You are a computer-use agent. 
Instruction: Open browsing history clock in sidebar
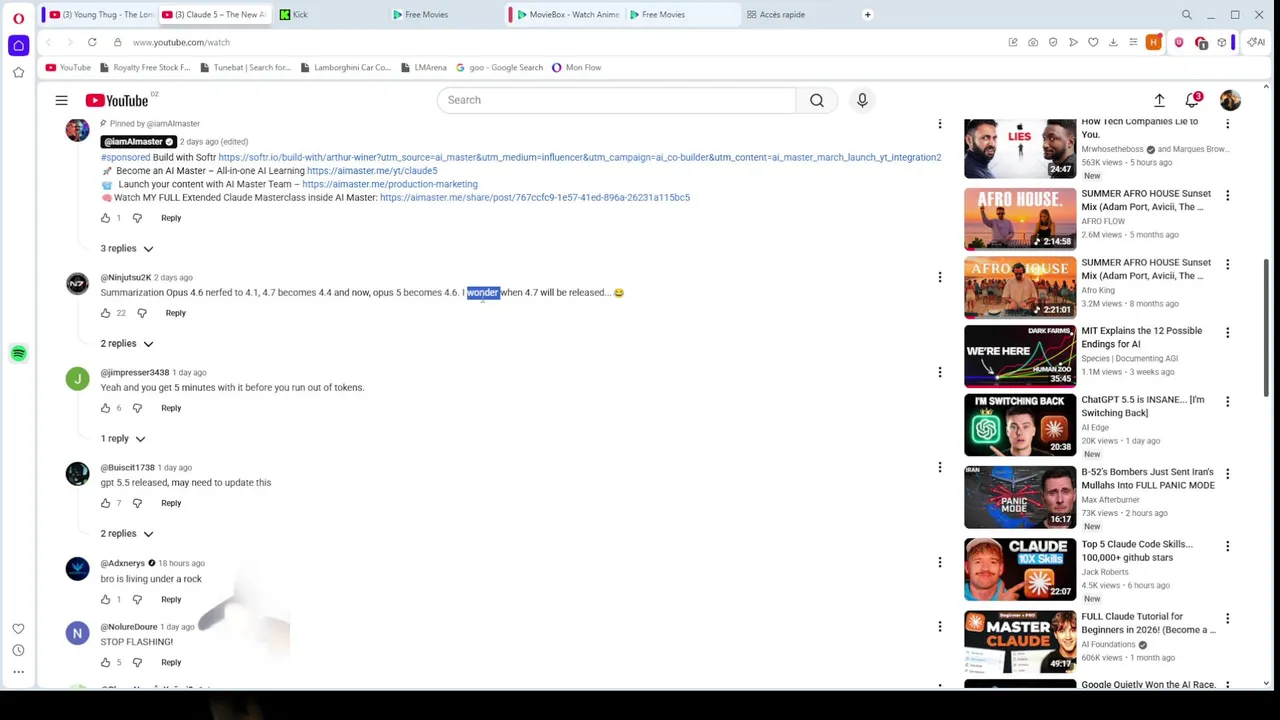pos(18,650)
